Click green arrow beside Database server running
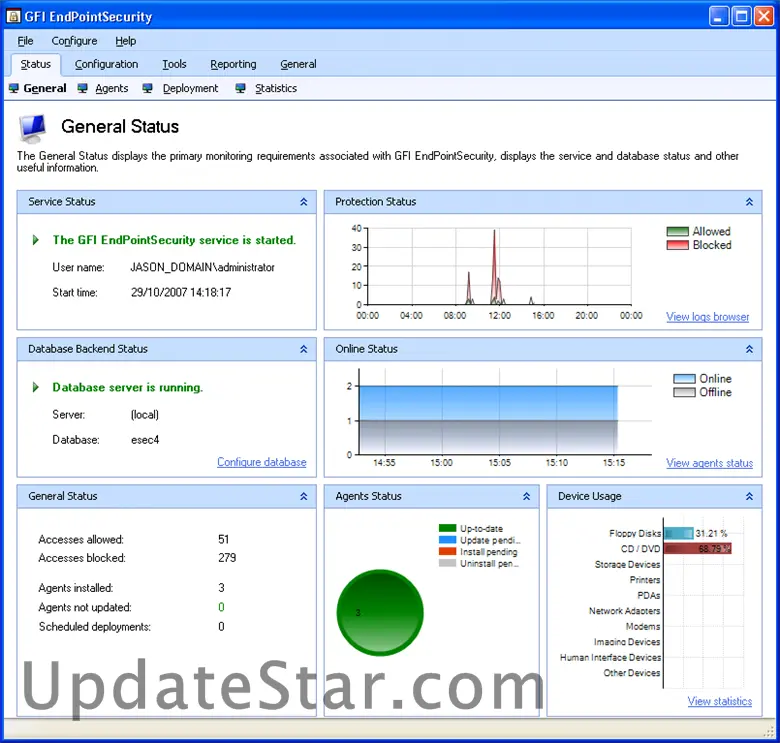Image resolution: width=780 pixels, height=743 pixels. pos(37,387)
